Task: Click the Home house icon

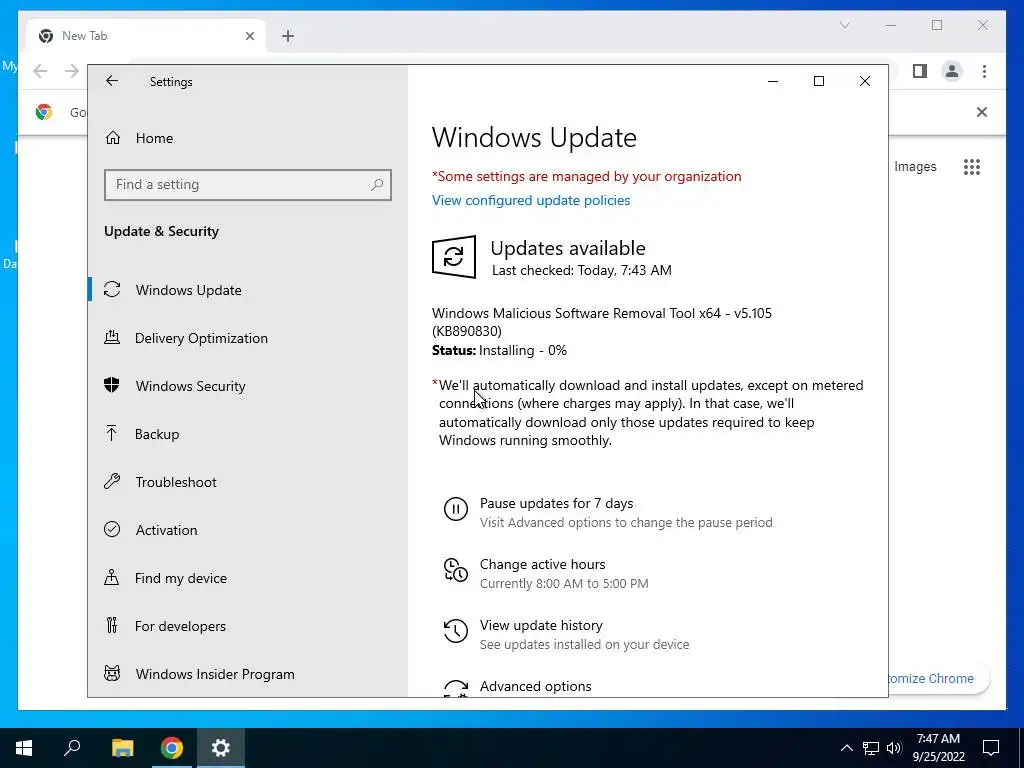Action: tap(113, 138)
